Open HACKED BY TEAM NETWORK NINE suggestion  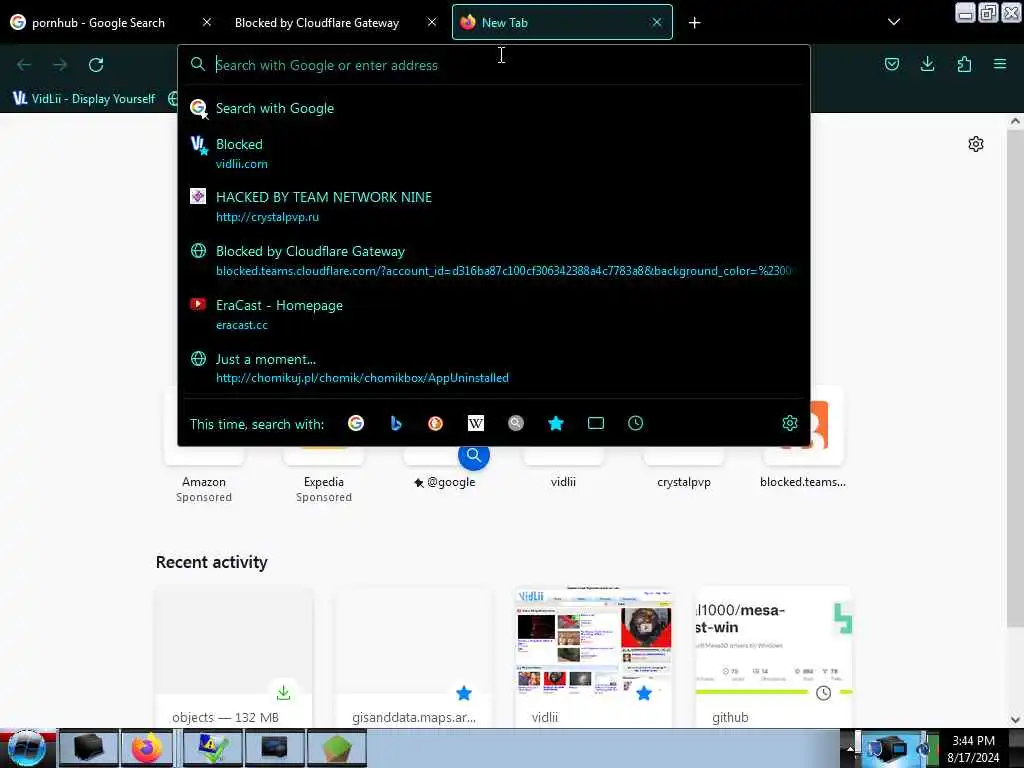tap(494, 206)
